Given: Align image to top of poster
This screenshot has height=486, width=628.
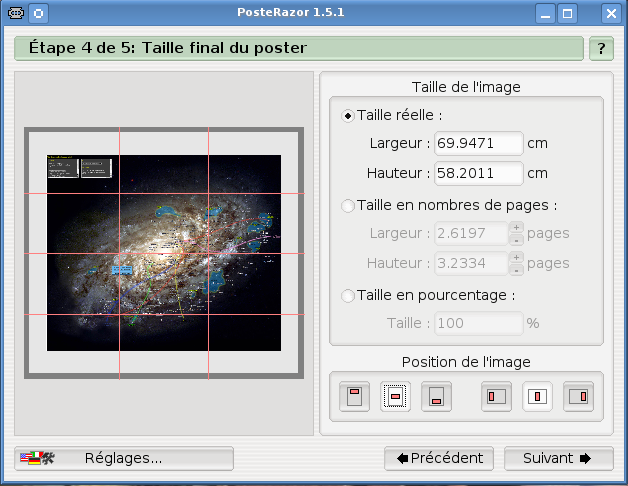Looking at the screenshot, I should pyautogui.click(x=354, y=396).
